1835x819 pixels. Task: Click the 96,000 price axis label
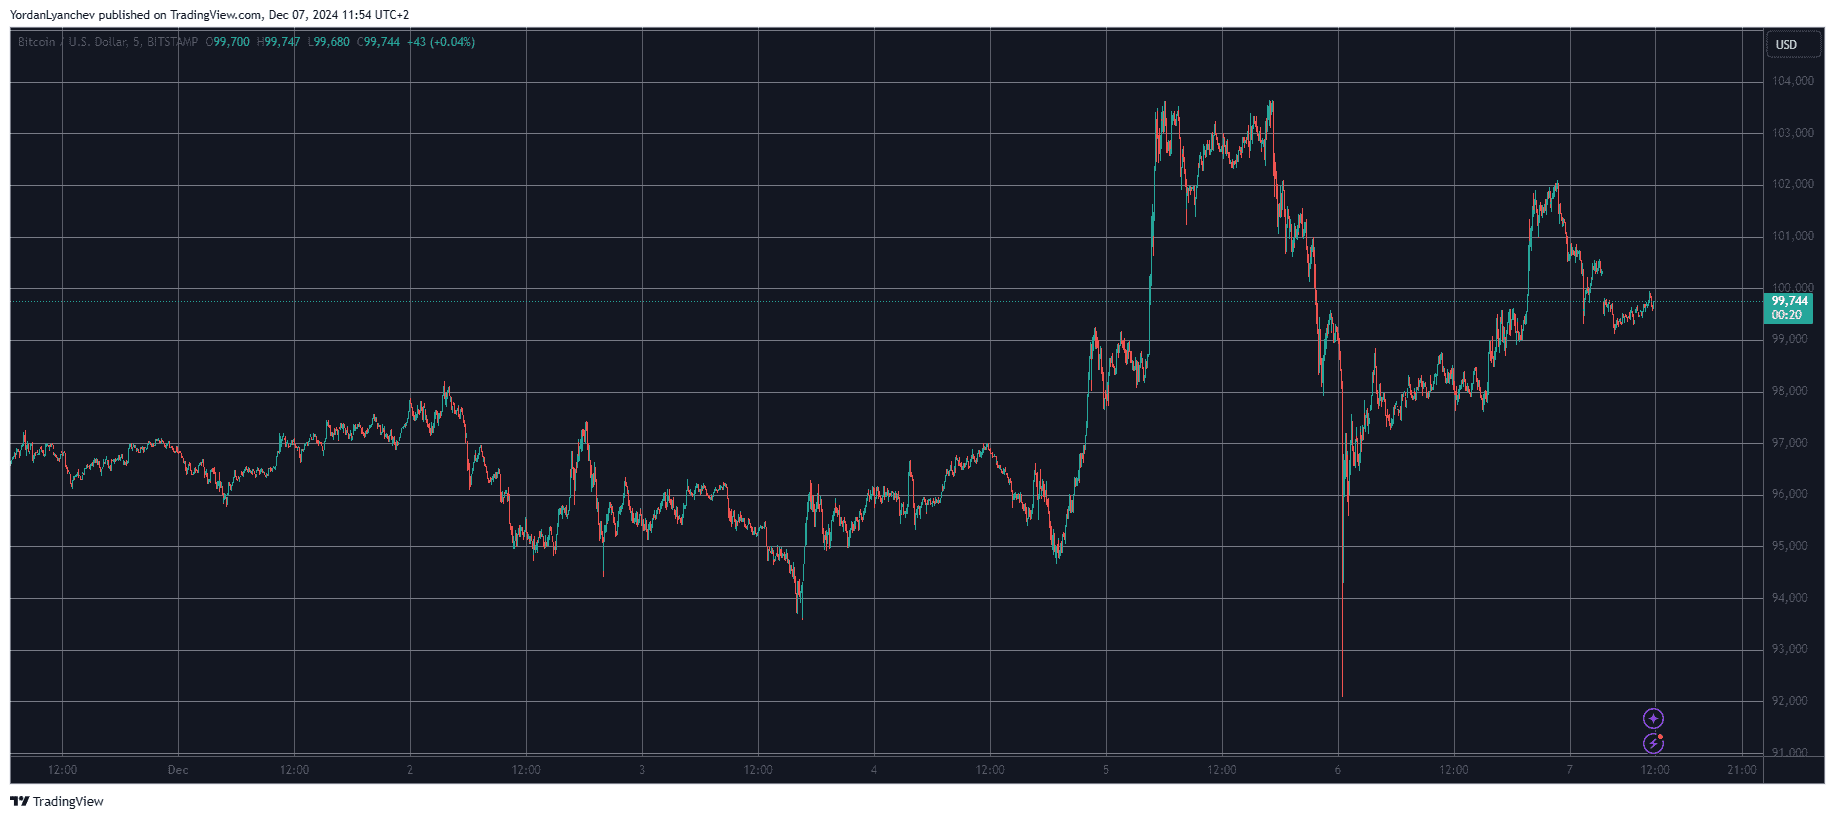point(1790,494)
